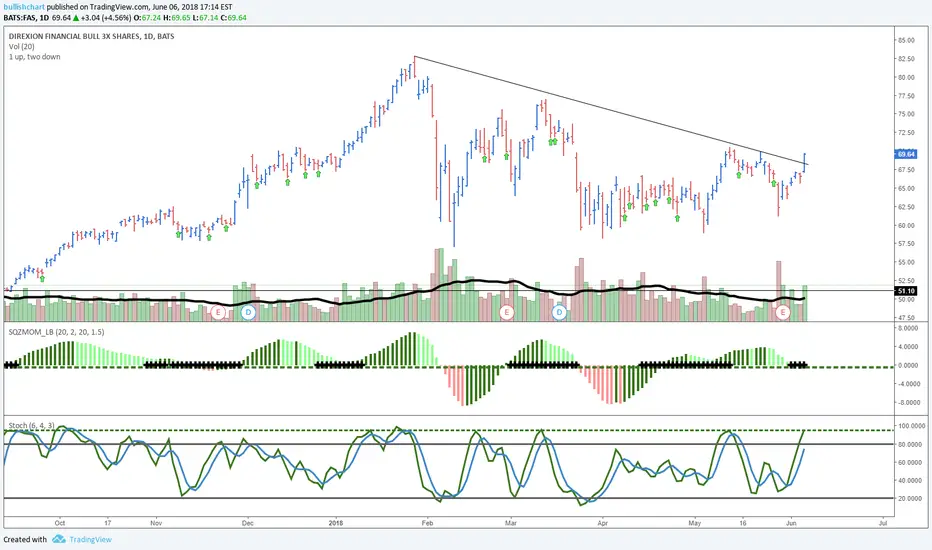This screenshot has width=932, height=550.
Task: Click the SQZMOM_LB (20, 2, 20, 1.5) label
Action: click(56, 332)
